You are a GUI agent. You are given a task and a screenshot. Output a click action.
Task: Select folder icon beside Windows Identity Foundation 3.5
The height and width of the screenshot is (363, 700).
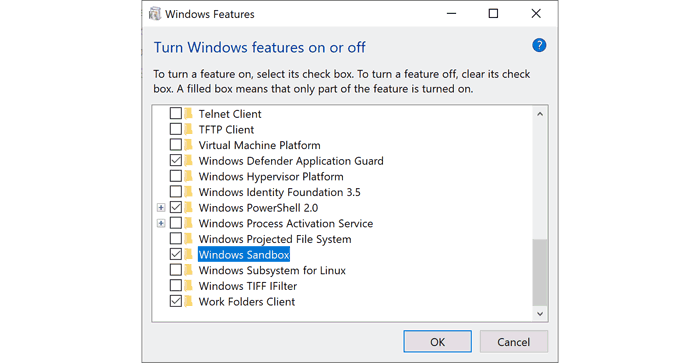pyautogui.click(x=188, y=192)
